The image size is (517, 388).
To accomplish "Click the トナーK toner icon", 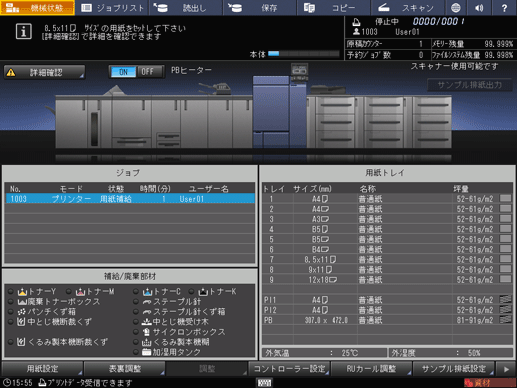I will click(x=203, y=292).
